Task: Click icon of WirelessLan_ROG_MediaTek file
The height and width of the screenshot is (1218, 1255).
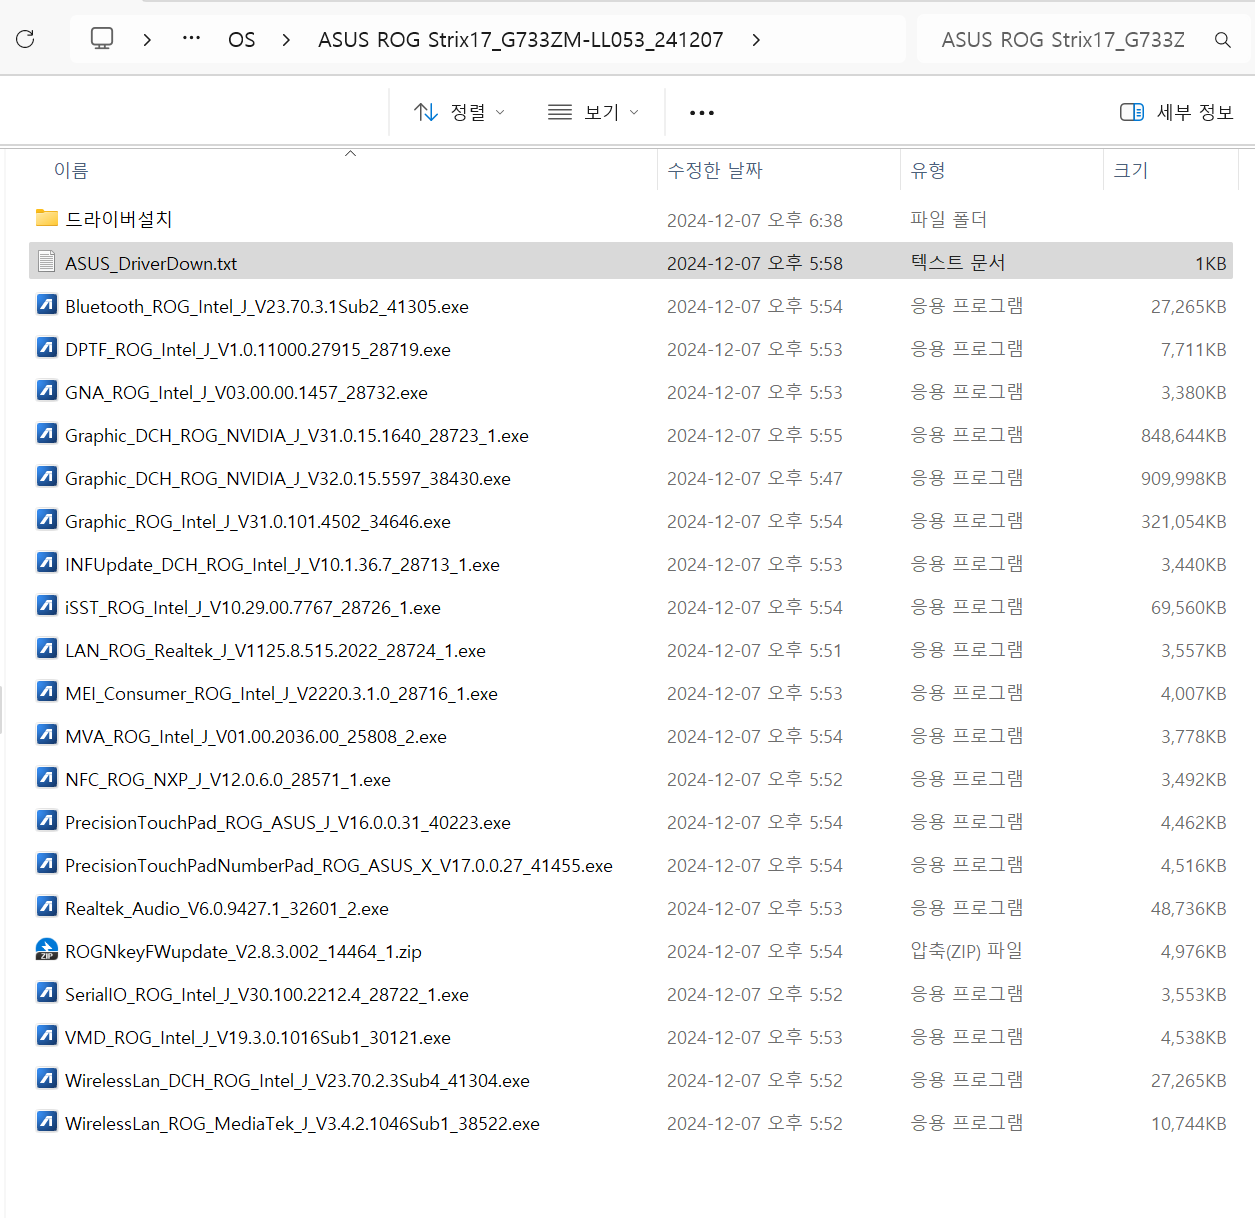Action: coord(47,1122)
